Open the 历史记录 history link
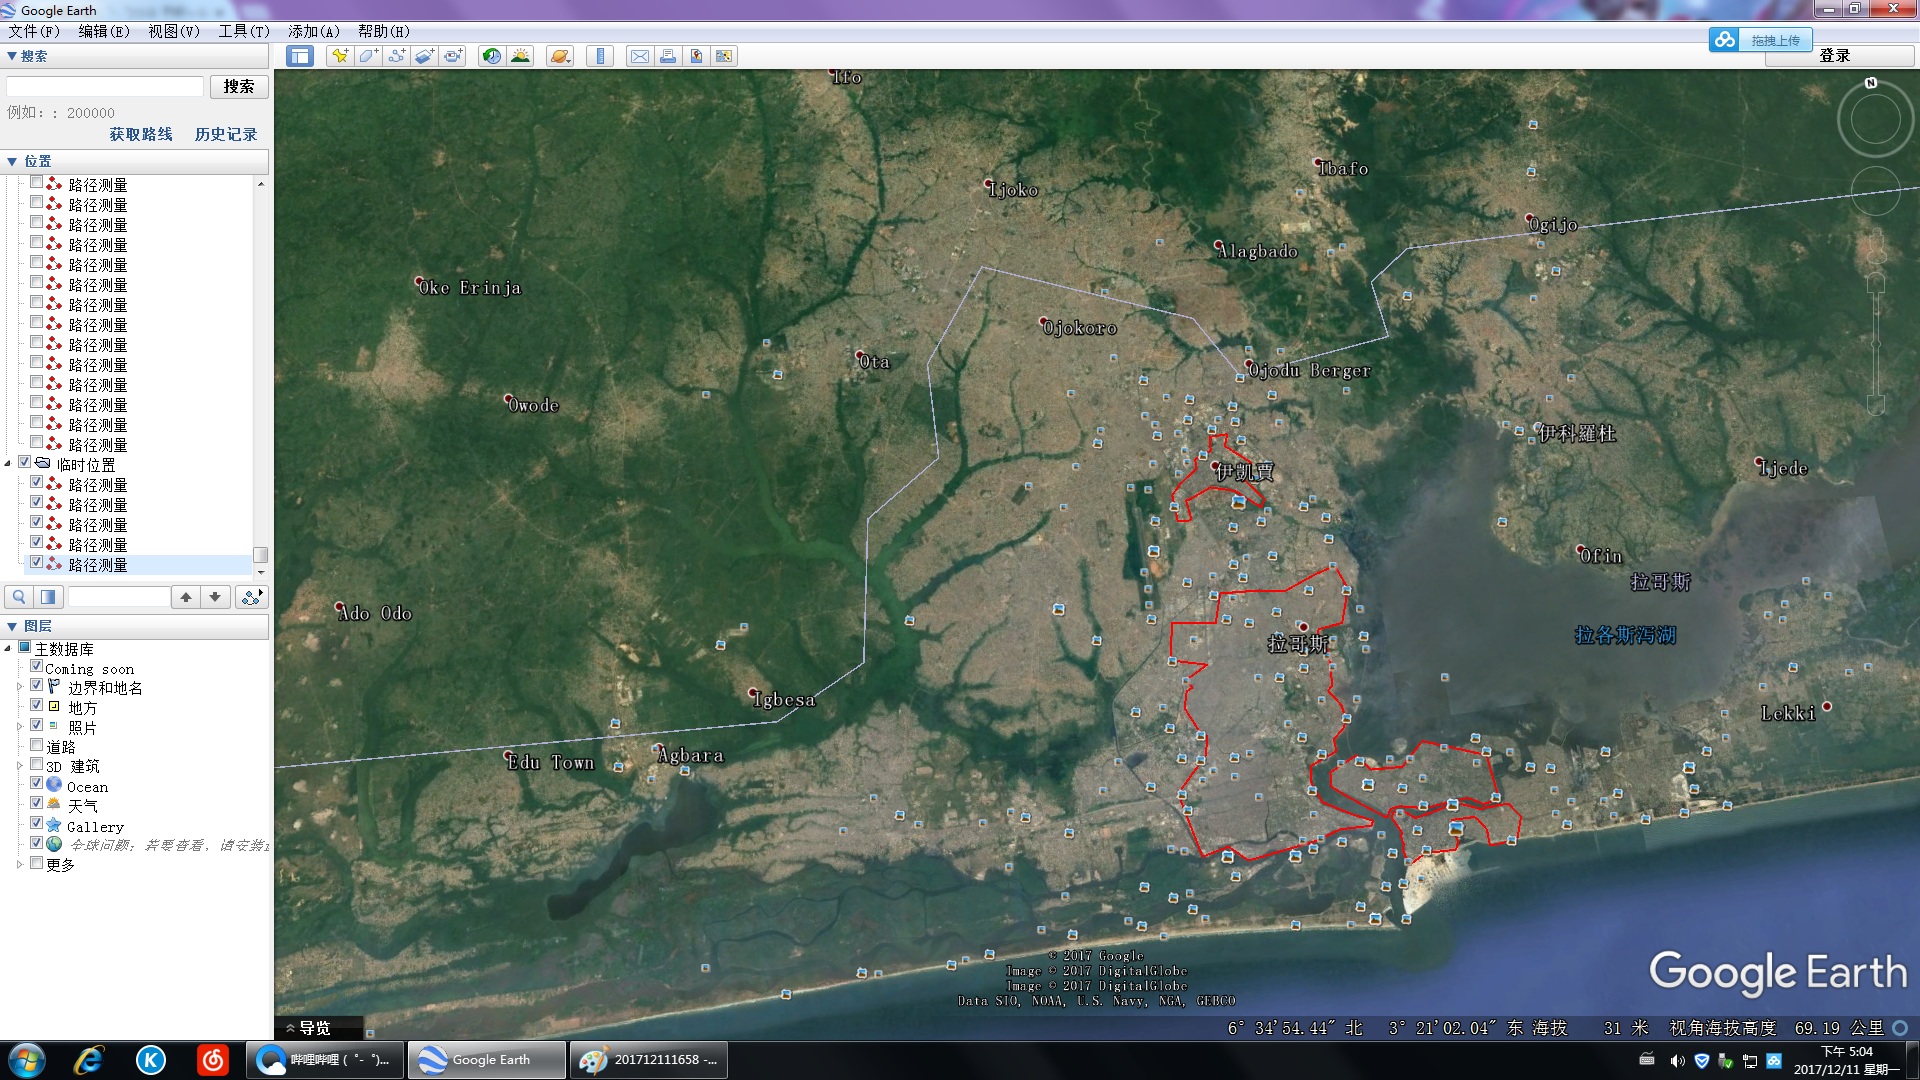This screenshot has width=1920, height=1080. pos(226,134)
